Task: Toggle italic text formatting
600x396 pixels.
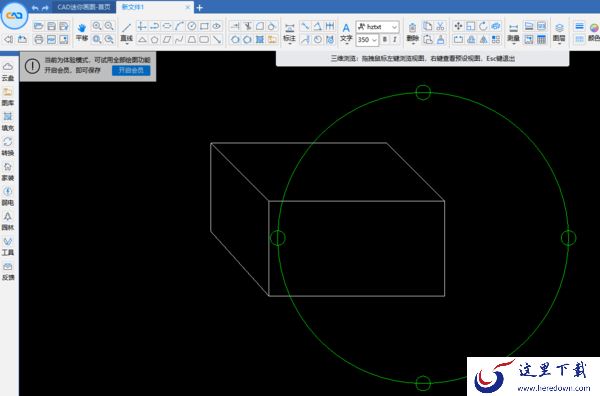Action: tap(395, 39)
